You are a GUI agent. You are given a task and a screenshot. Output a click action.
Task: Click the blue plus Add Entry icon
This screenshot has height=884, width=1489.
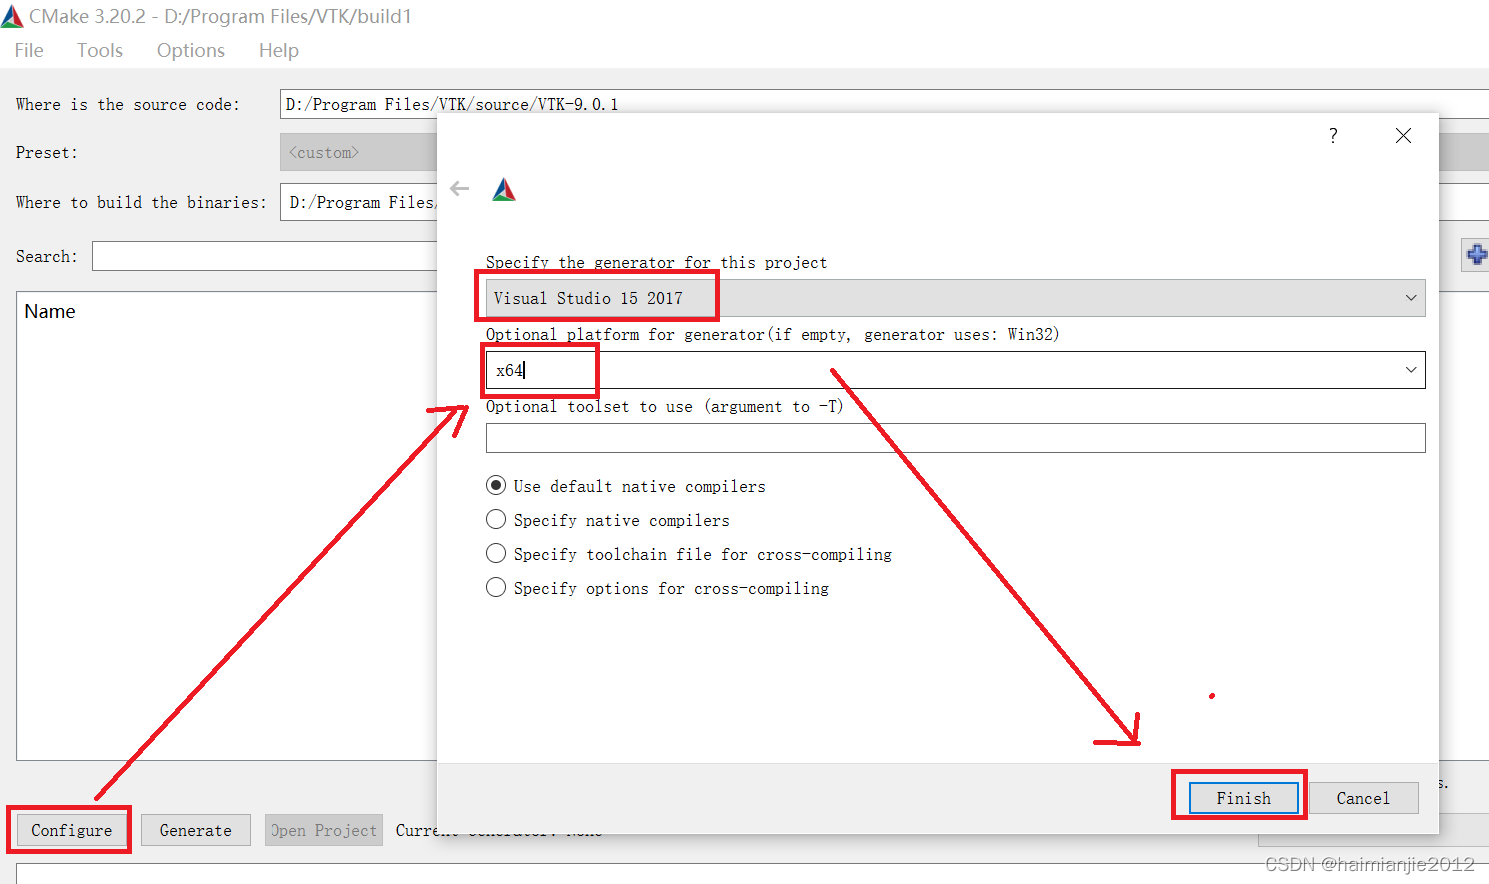click(x=1476, y=255)
